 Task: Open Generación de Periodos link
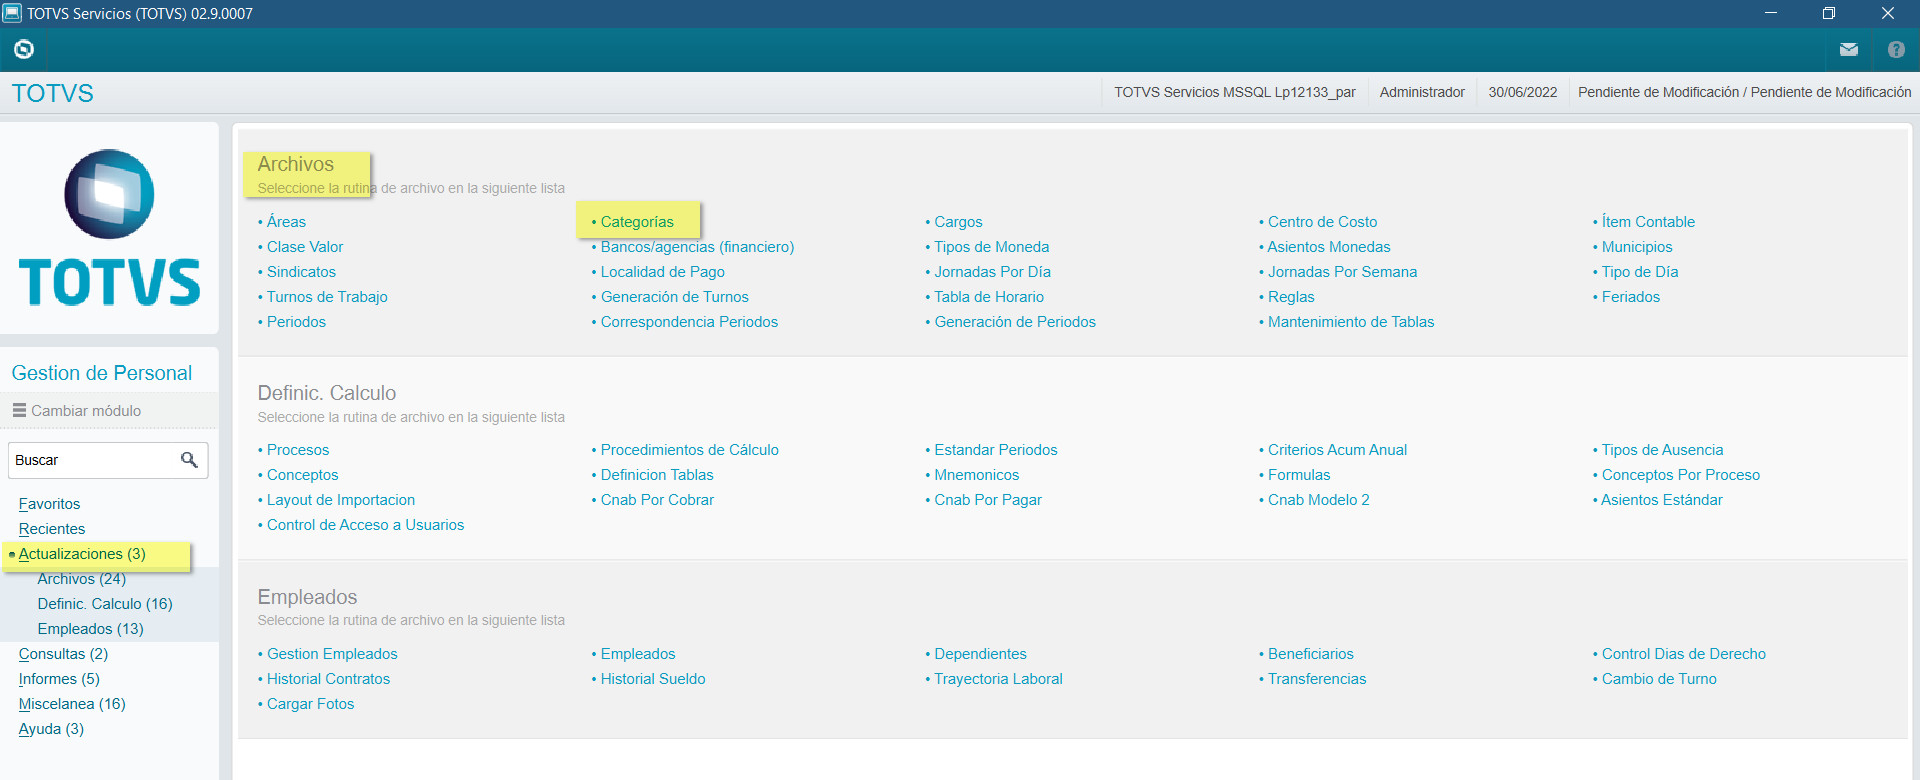click(x=1015, y=322)
